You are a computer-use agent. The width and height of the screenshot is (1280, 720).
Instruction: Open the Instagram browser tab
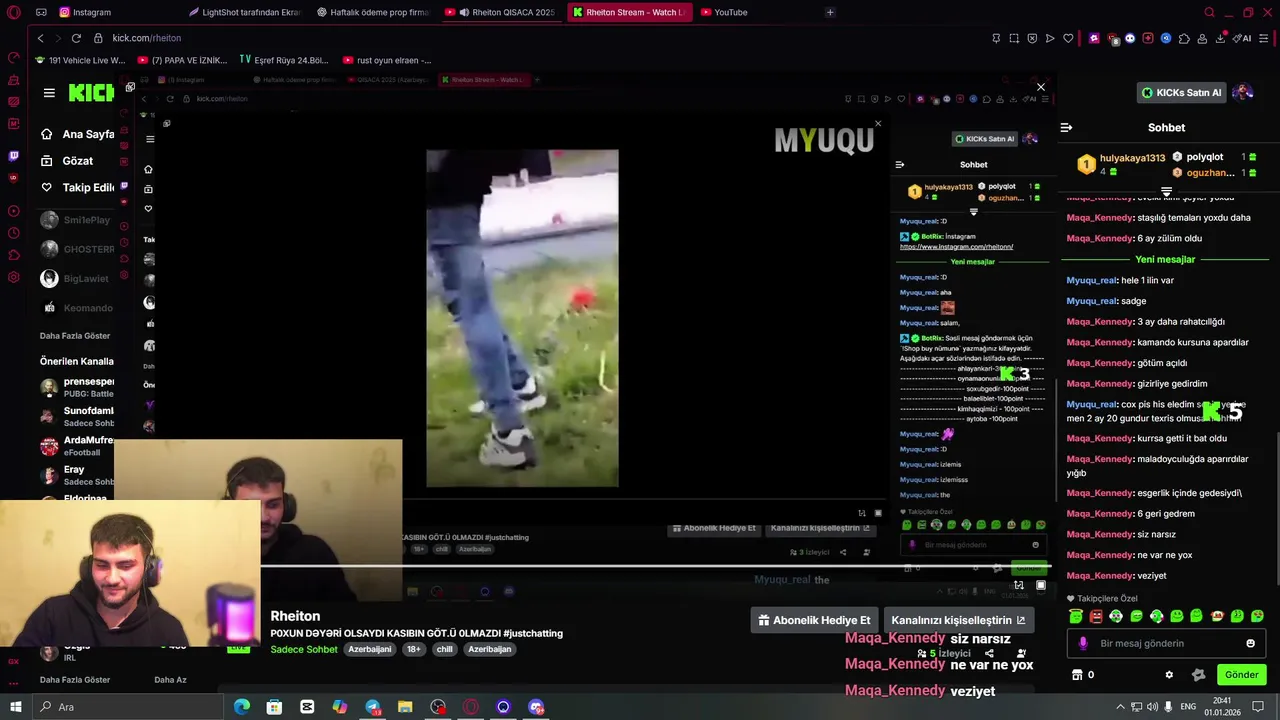(85, 12)
